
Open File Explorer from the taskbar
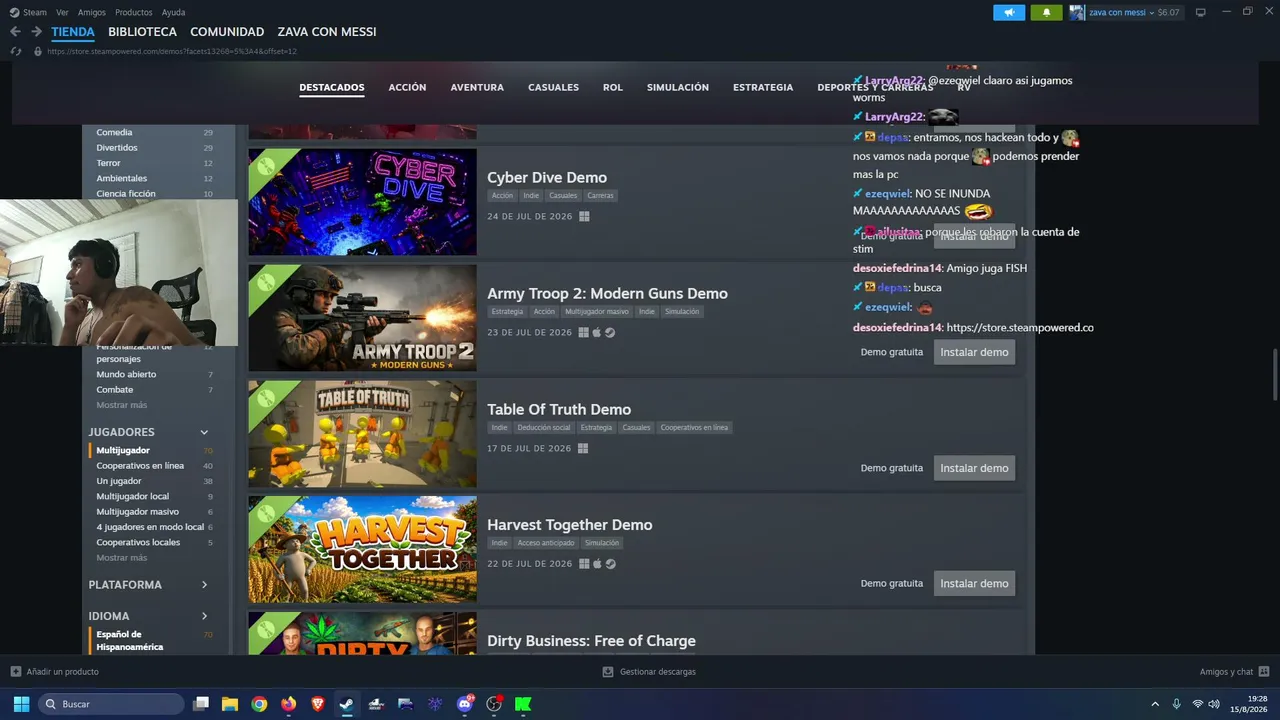point(230,704)
